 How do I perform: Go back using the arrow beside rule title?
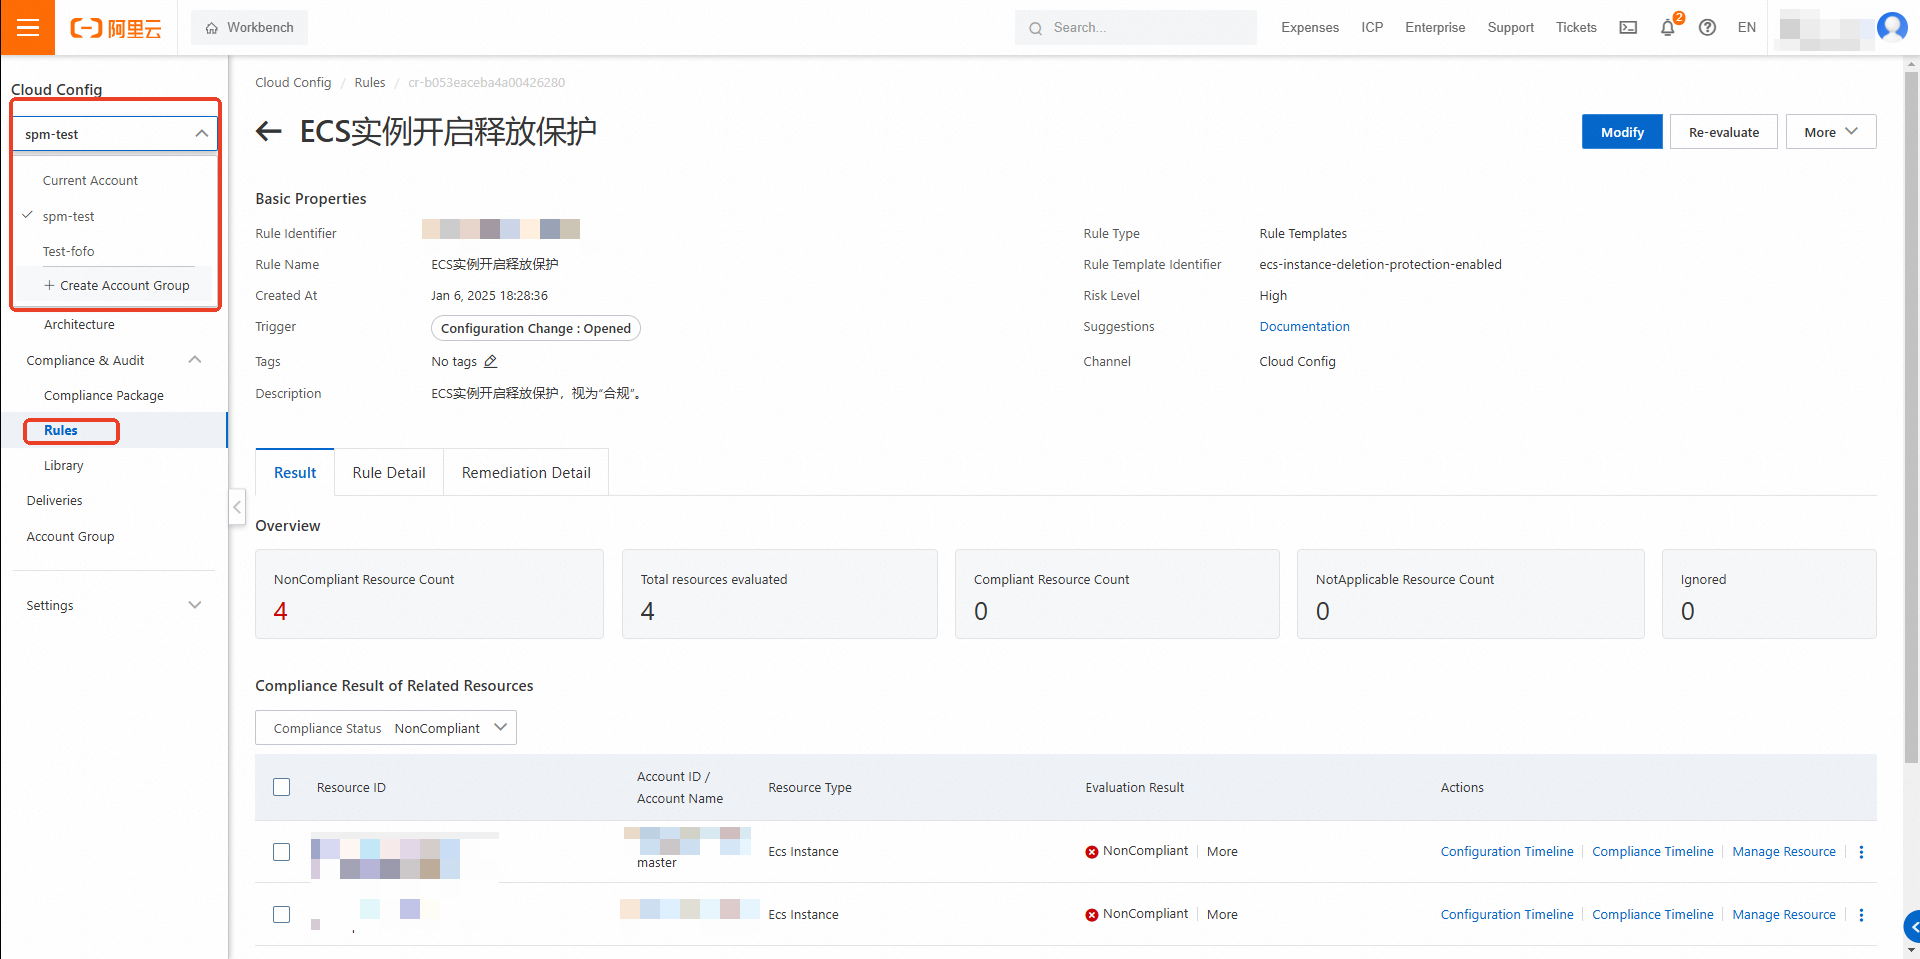(268, 131)
